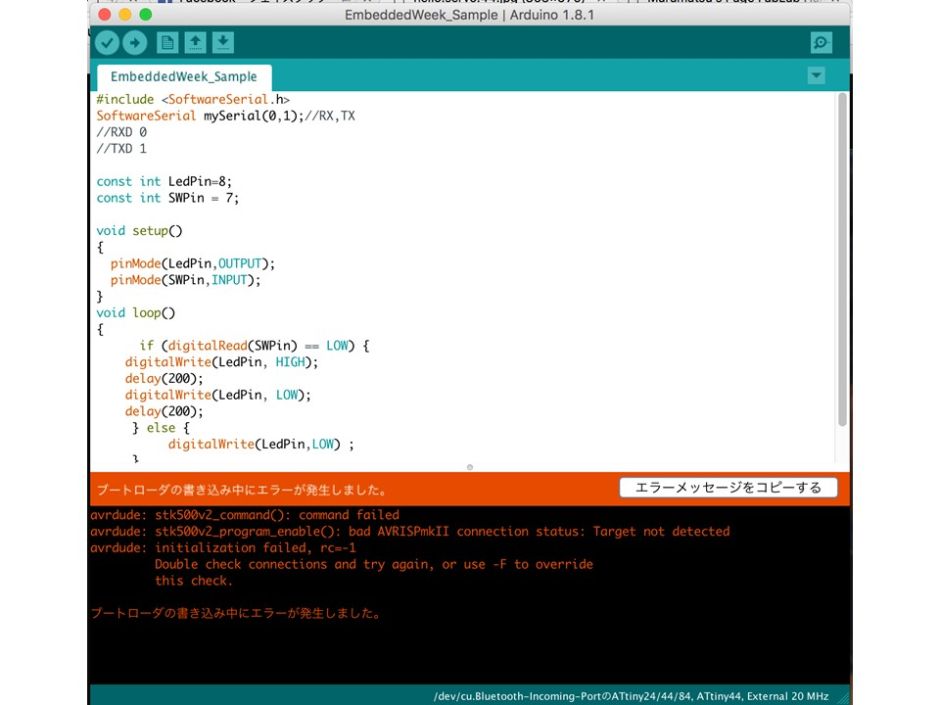Image resolution: width=940 pixels, height=705 pixels.
Task: Open a sketch with the Open icon
Action: click(x=195, y=43)
